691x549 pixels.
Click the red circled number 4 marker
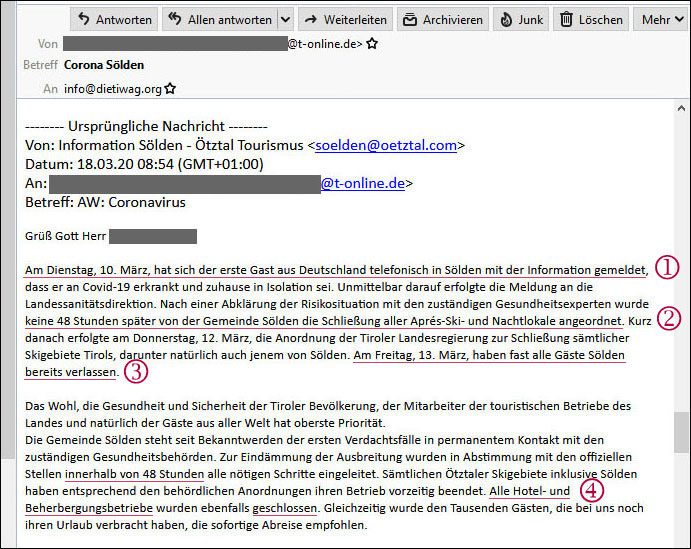coord(592,490)
